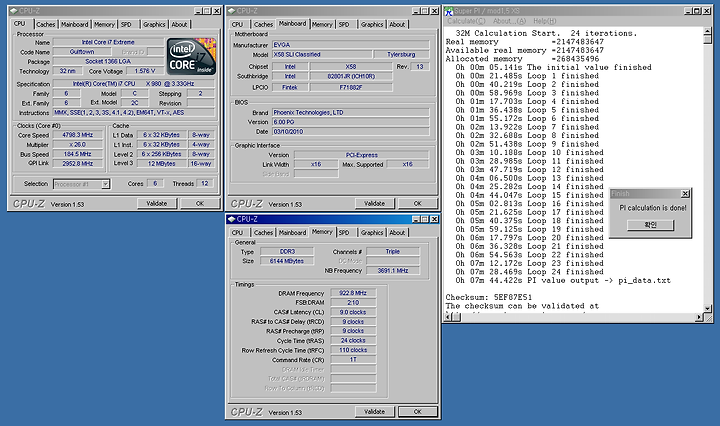The width and height of the screenshot is (720, 426).
Task: Select SPD tab in the CPU window
Action: point(126,24)
